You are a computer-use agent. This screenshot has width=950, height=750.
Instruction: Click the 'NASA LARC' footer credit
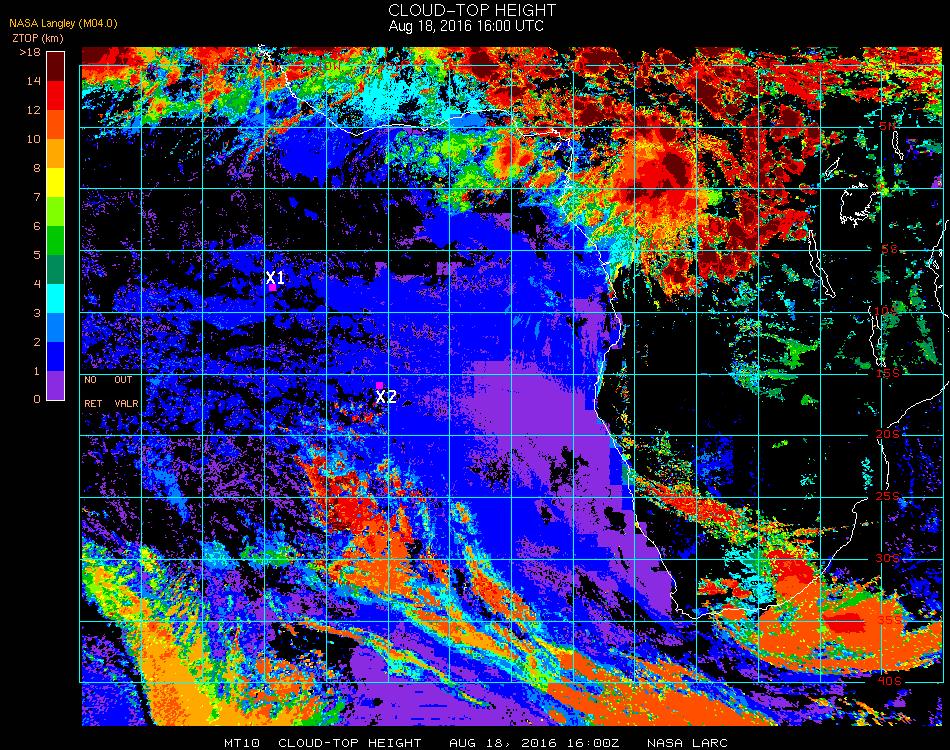click(x=687, y=743)
